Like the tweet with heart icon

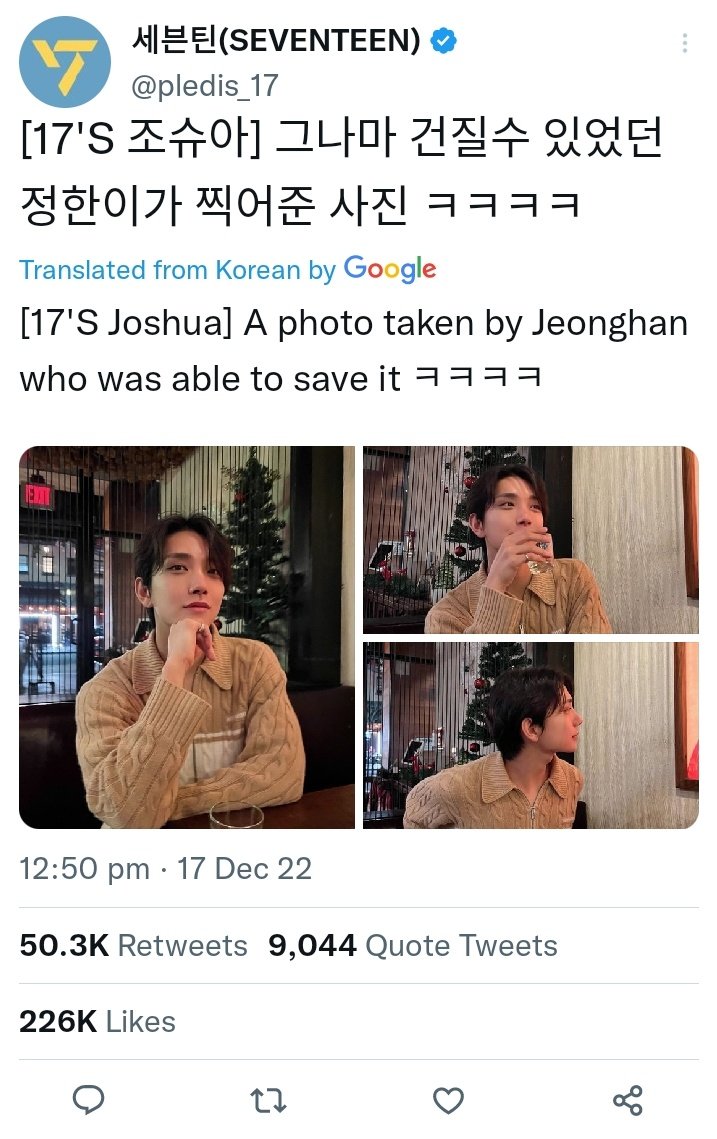tap(448, 1101)
